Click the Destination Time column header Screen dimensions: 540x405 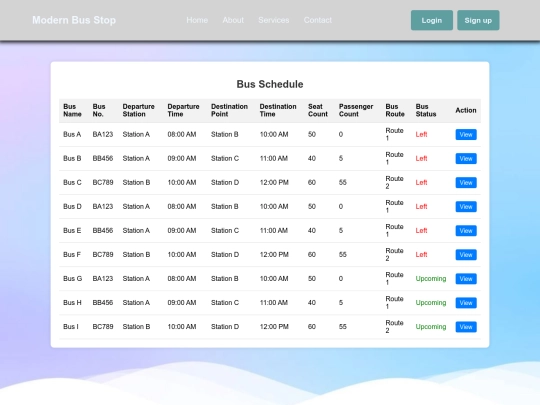click(278, 110)
